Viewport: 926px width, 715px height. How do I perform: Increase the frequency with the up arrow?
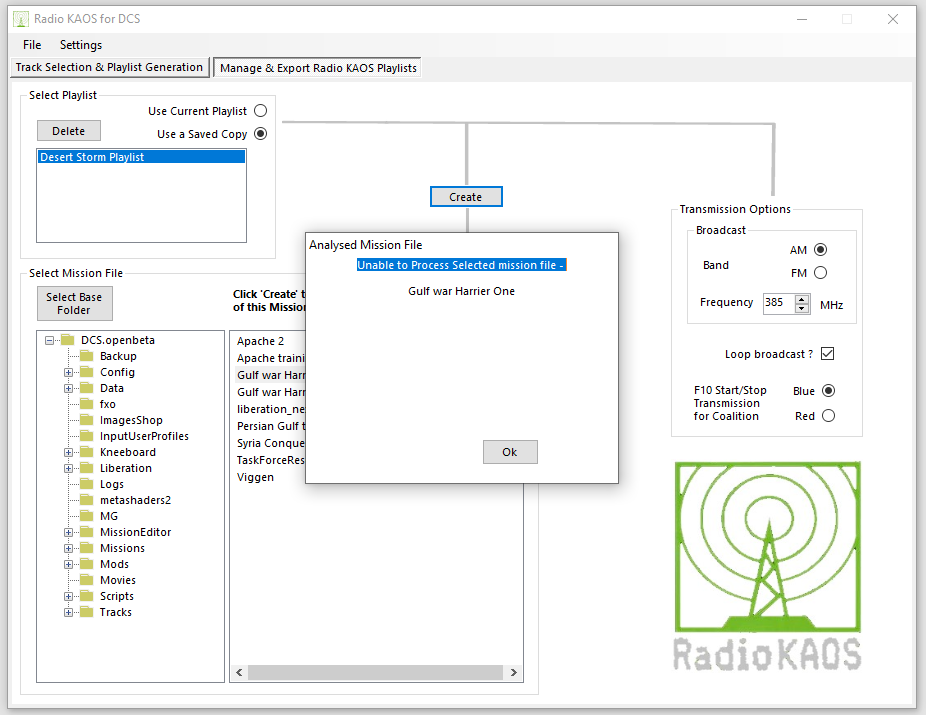pos(801,299)
